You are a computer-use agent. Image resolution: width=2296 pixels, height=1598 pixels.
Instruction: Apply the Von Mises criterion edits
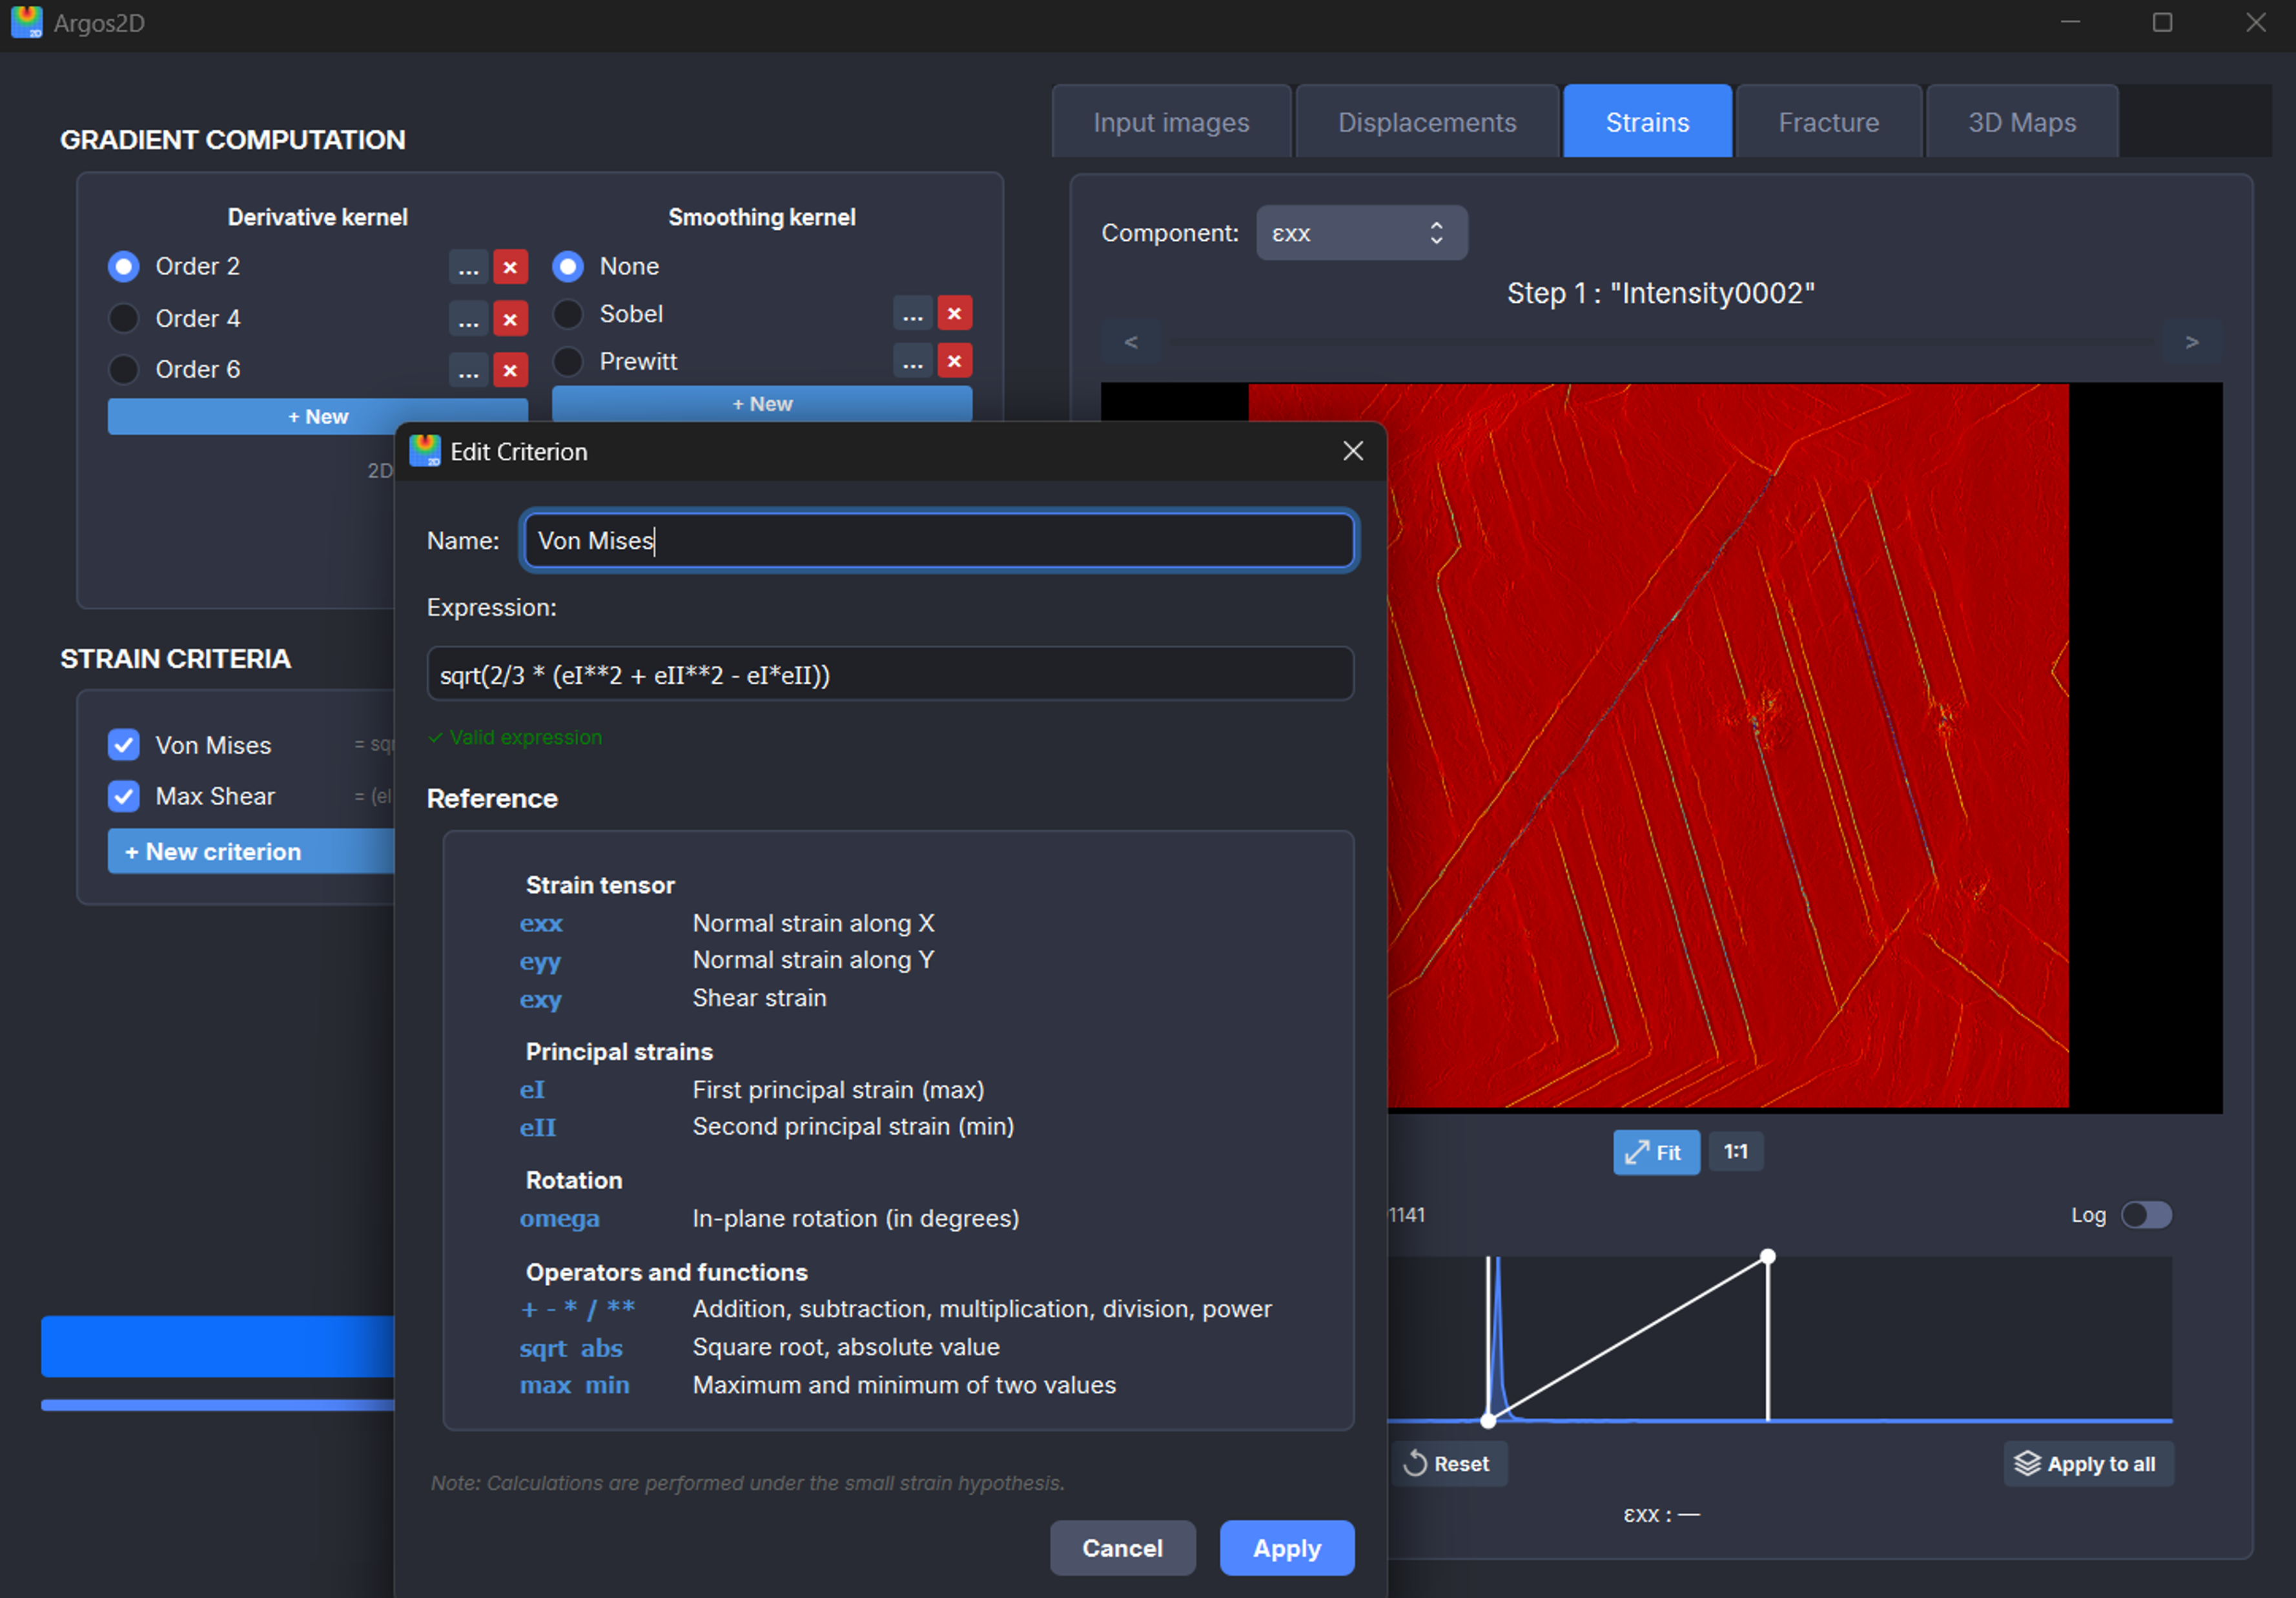(x=1286, y=1547)
